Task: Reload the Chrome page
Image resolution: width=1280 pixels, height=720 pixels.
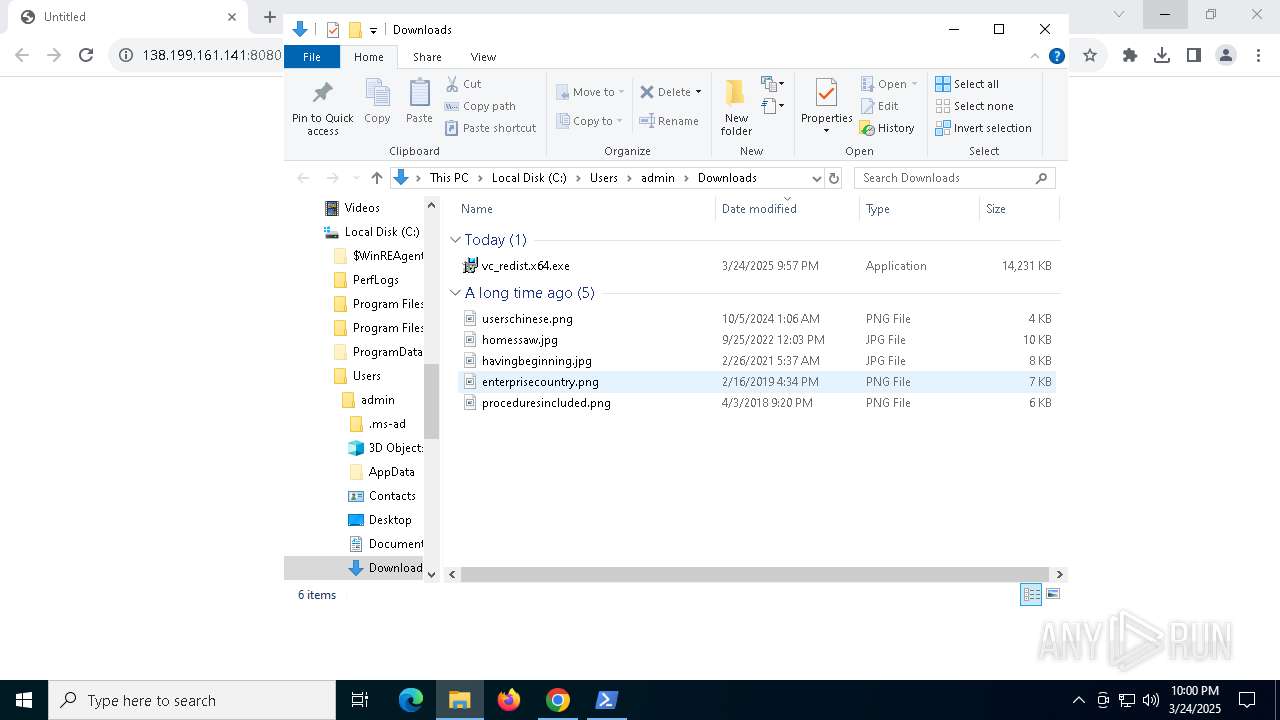Action: [86, 56]
